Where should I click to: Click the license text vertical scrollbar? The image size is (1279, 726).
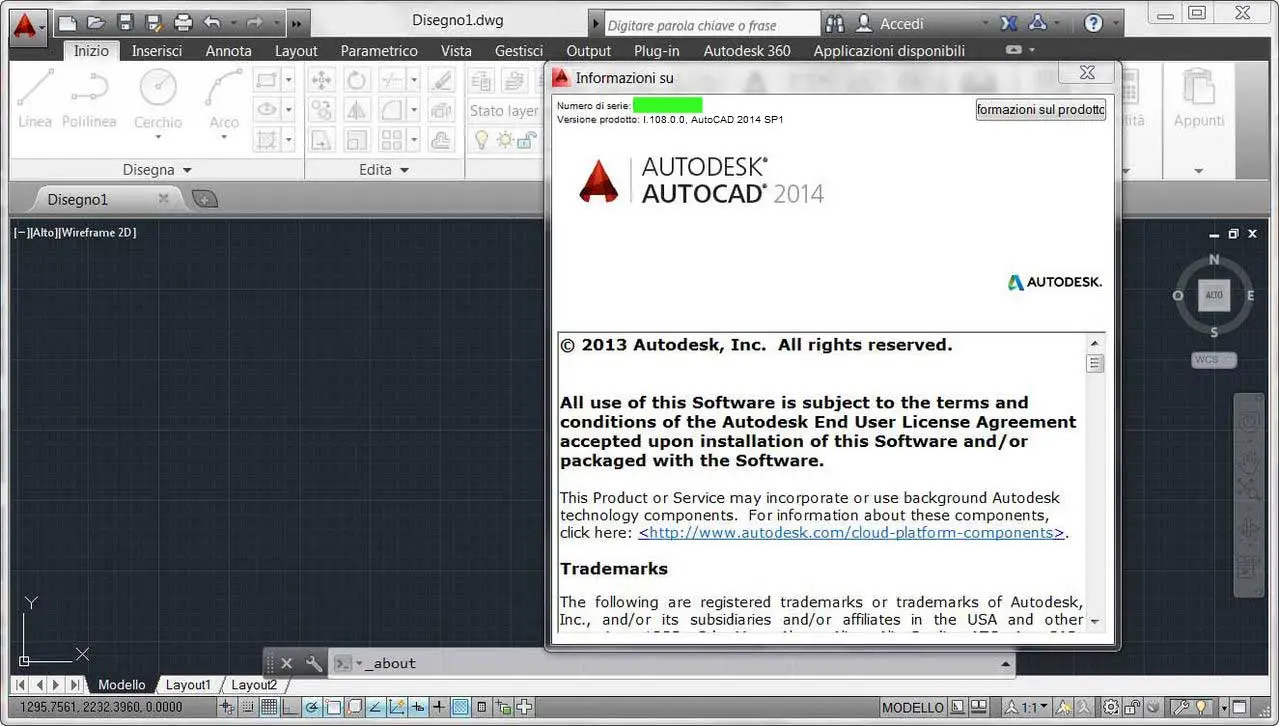click(1095, 481)
